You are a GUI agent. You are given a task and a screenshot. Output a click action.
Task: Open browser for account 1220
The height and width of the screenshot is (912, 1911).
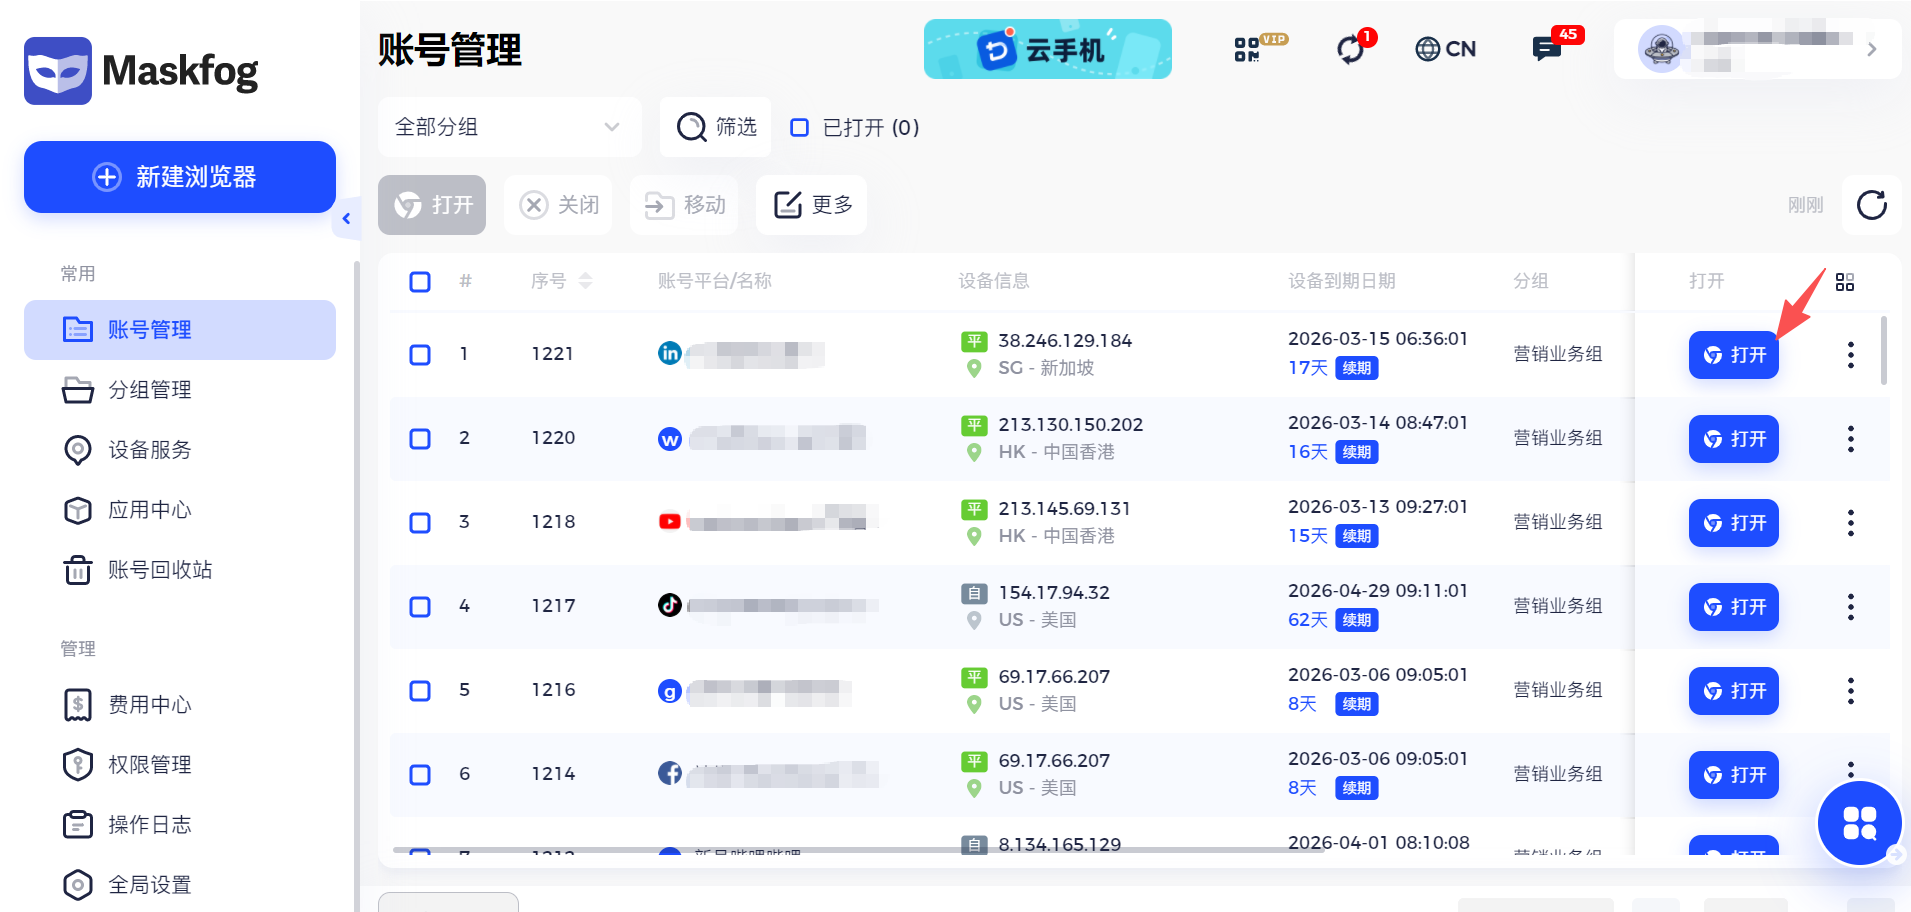(x=1734, y=439)
